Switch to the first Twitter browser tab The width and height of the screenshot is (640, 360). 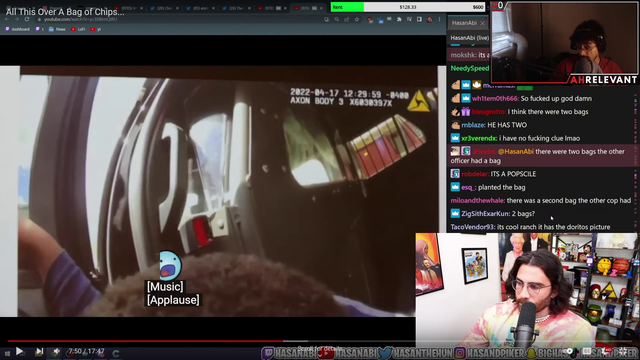tap(163, 8)
